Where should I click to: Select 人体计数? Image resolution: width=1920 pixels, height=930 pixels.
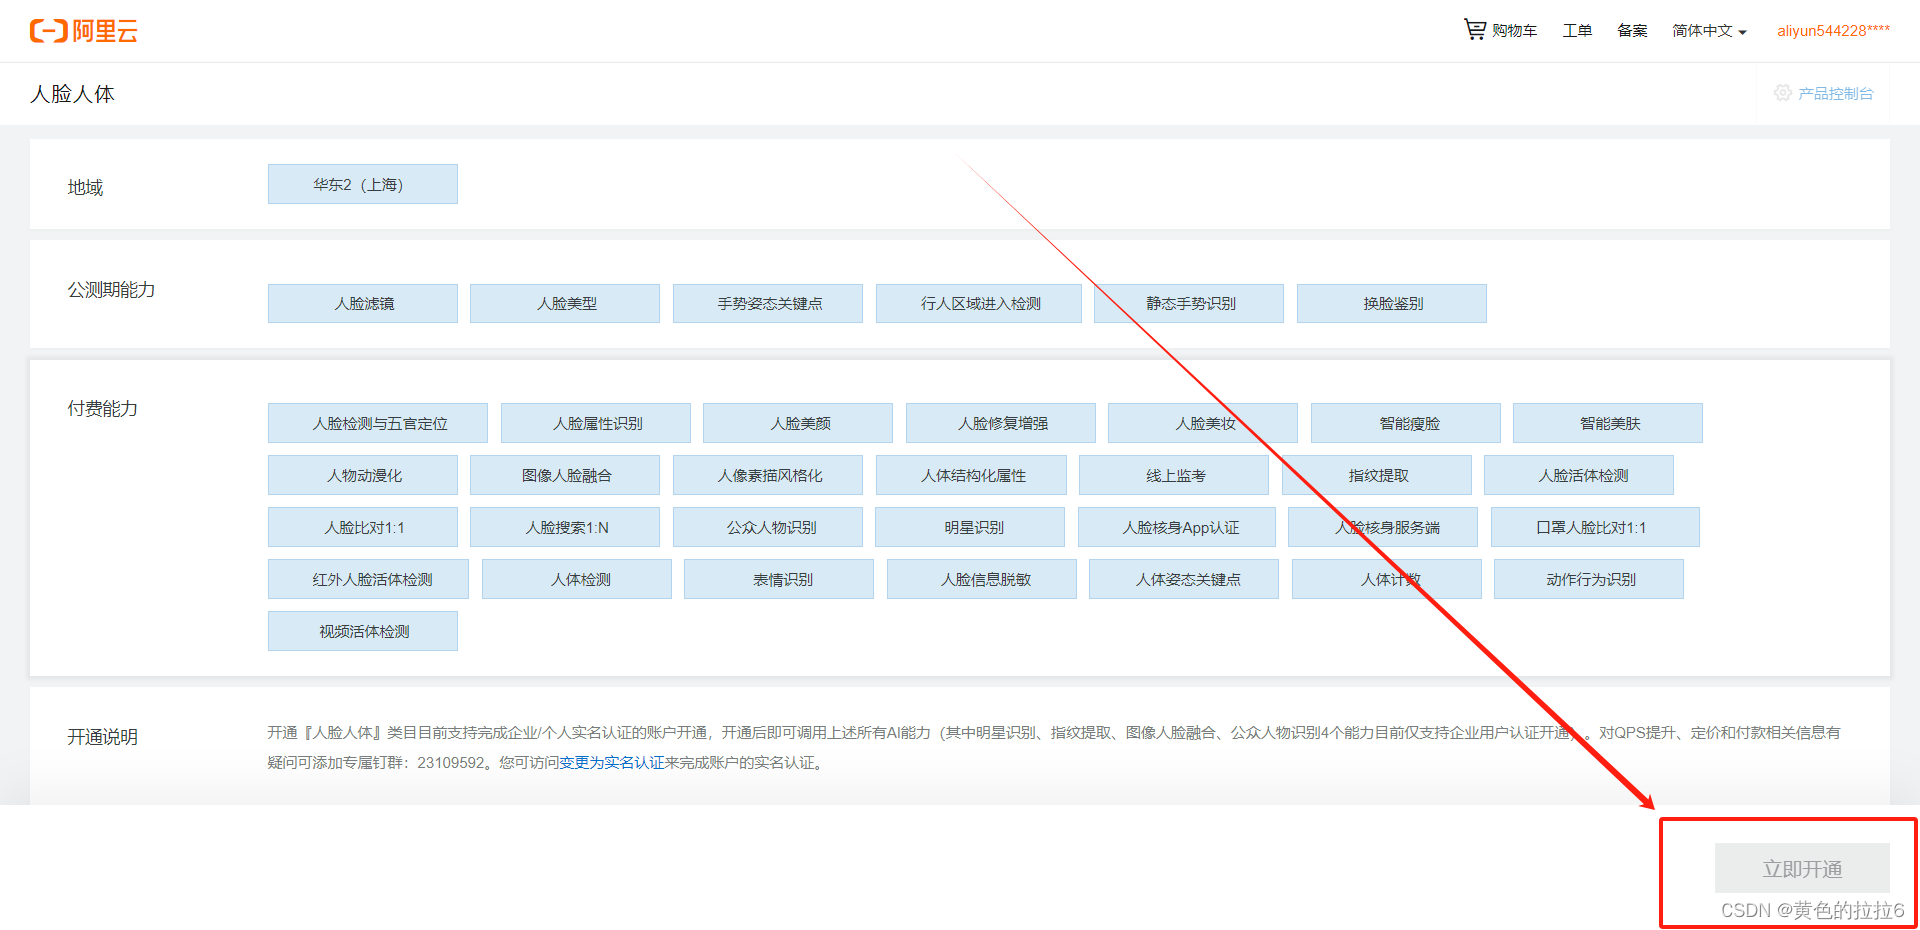pyautogui.click(x=1387, y=579)
